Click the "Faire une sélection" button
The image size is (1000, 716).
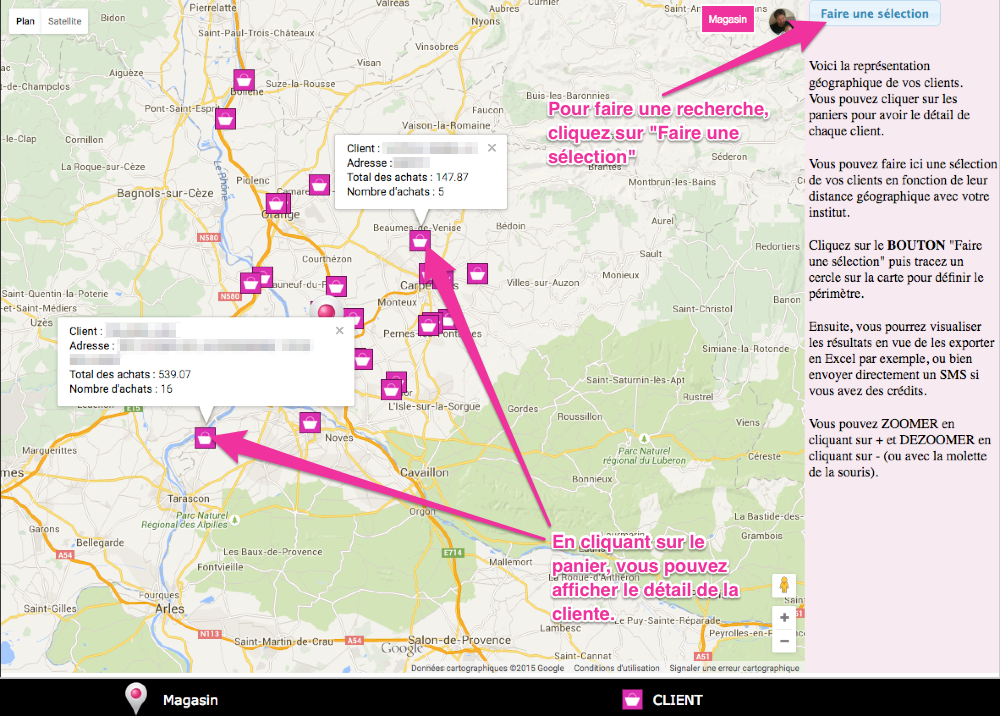(x=874, y=14)
